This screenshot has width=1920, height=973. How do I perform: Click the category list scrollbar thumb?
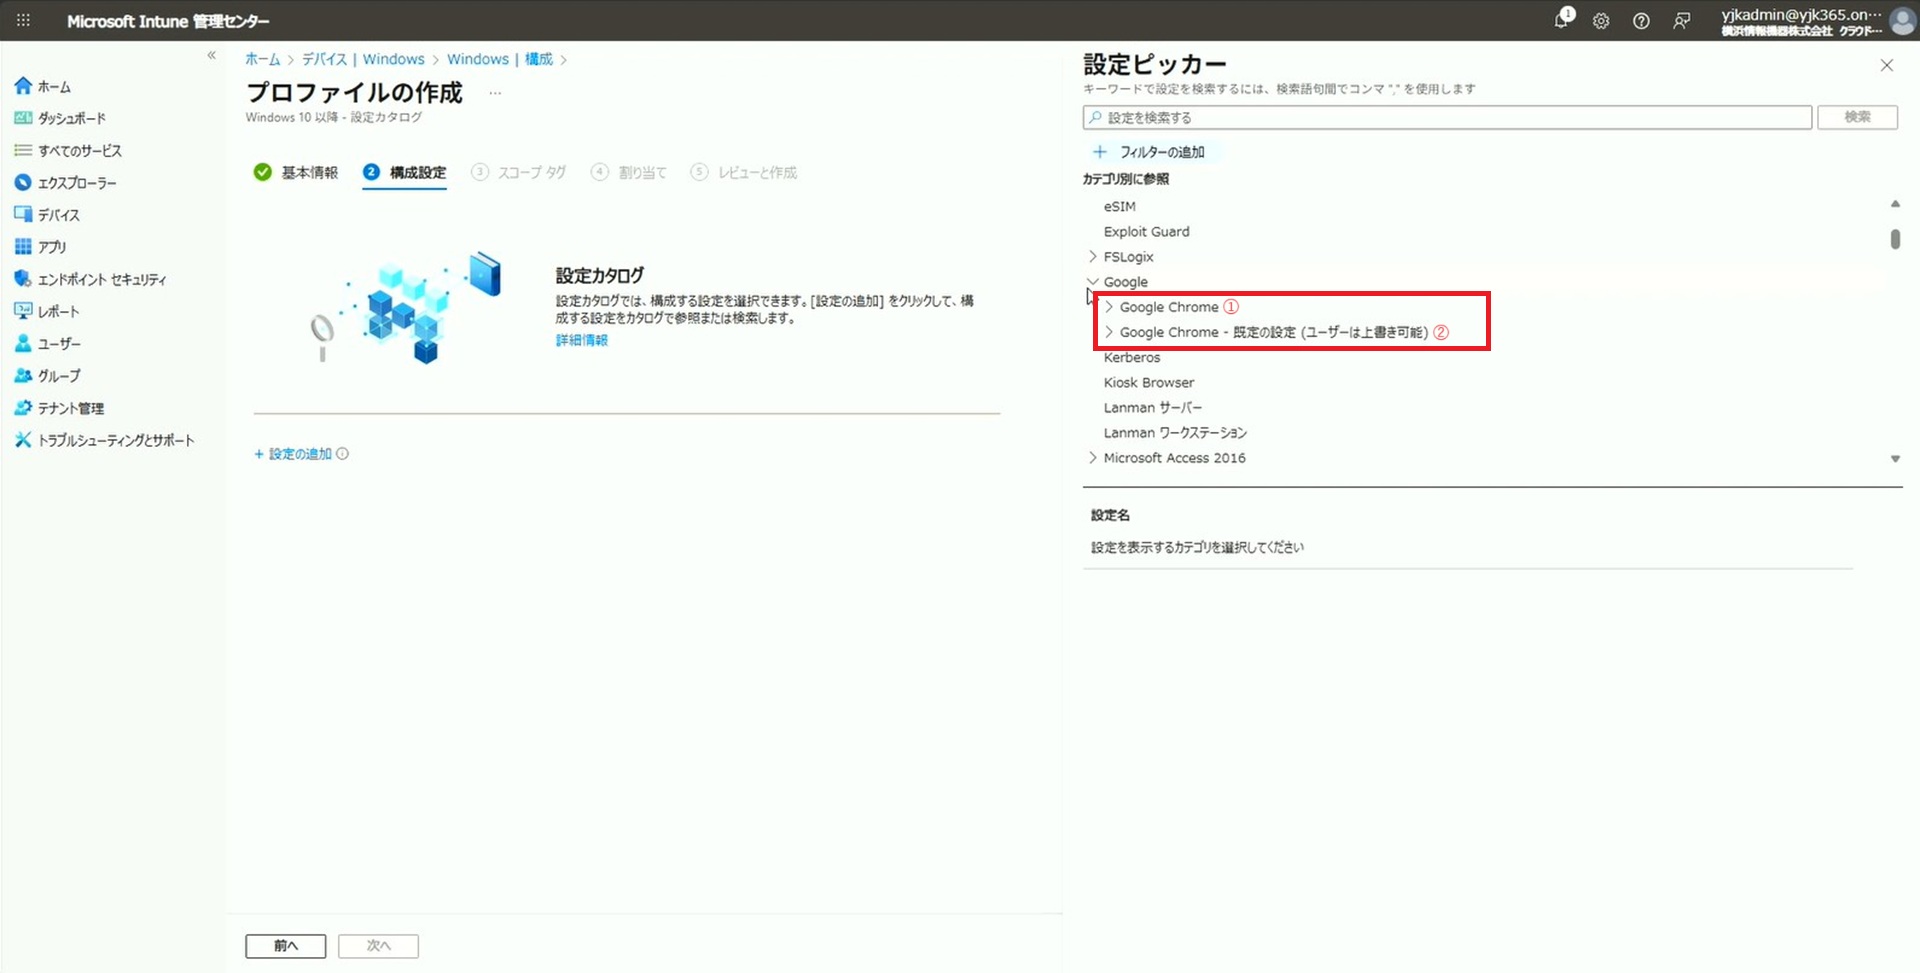1894,239
